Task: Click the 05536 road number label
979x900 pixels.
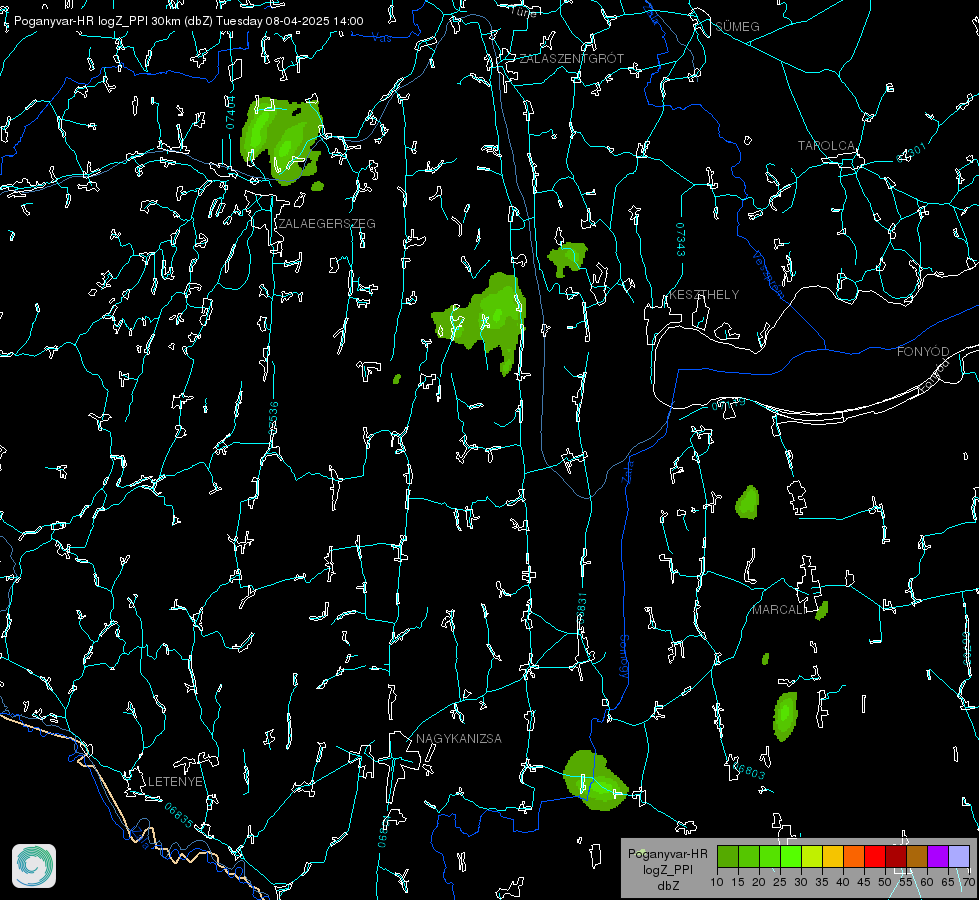Action: coord(273,418)
